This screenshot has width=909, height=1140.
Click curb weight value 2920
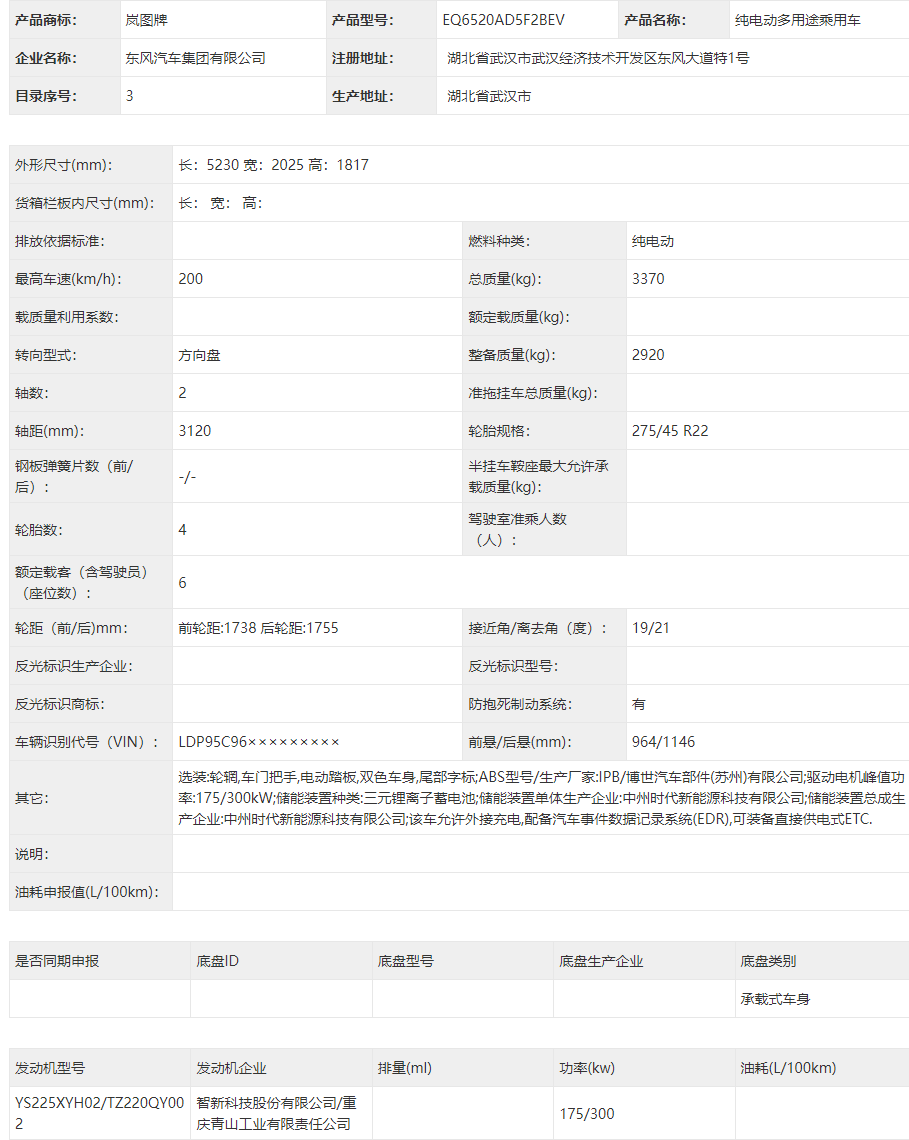coord(648,355)
